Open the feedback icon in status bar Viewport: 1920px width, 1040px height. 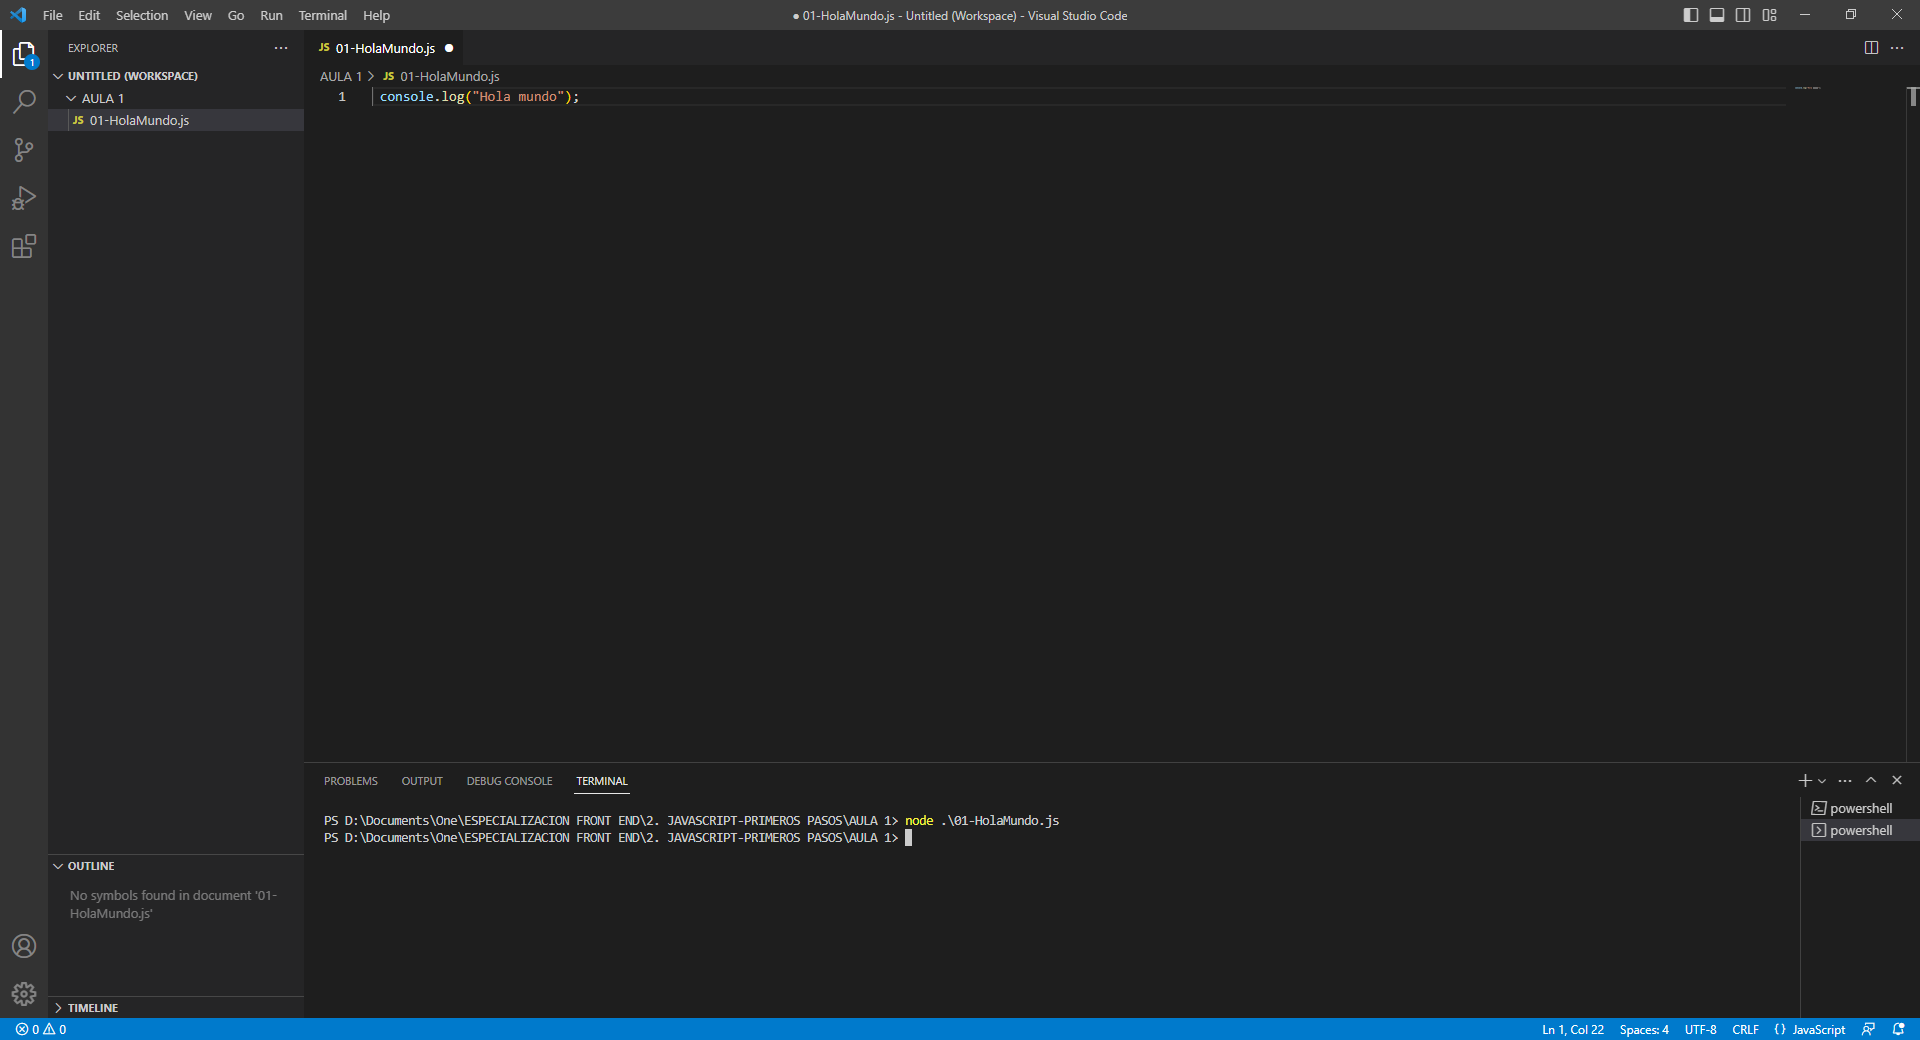click(1868, 1029)
